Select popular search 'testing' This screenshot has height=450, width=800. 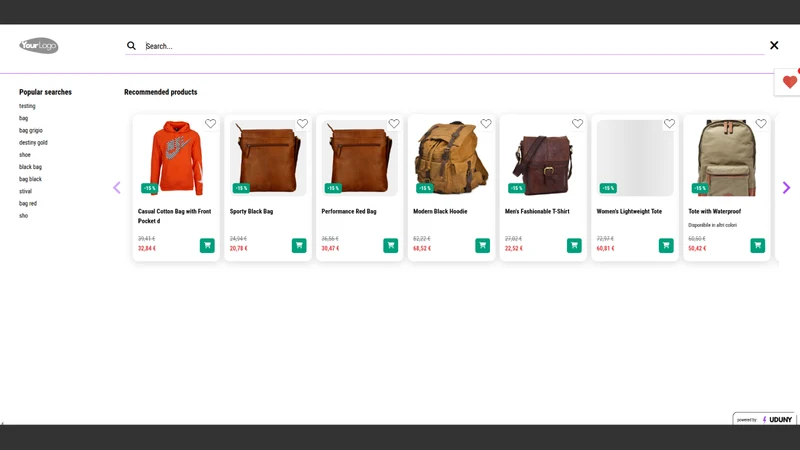pyautogui.click(x=27, y=106)
